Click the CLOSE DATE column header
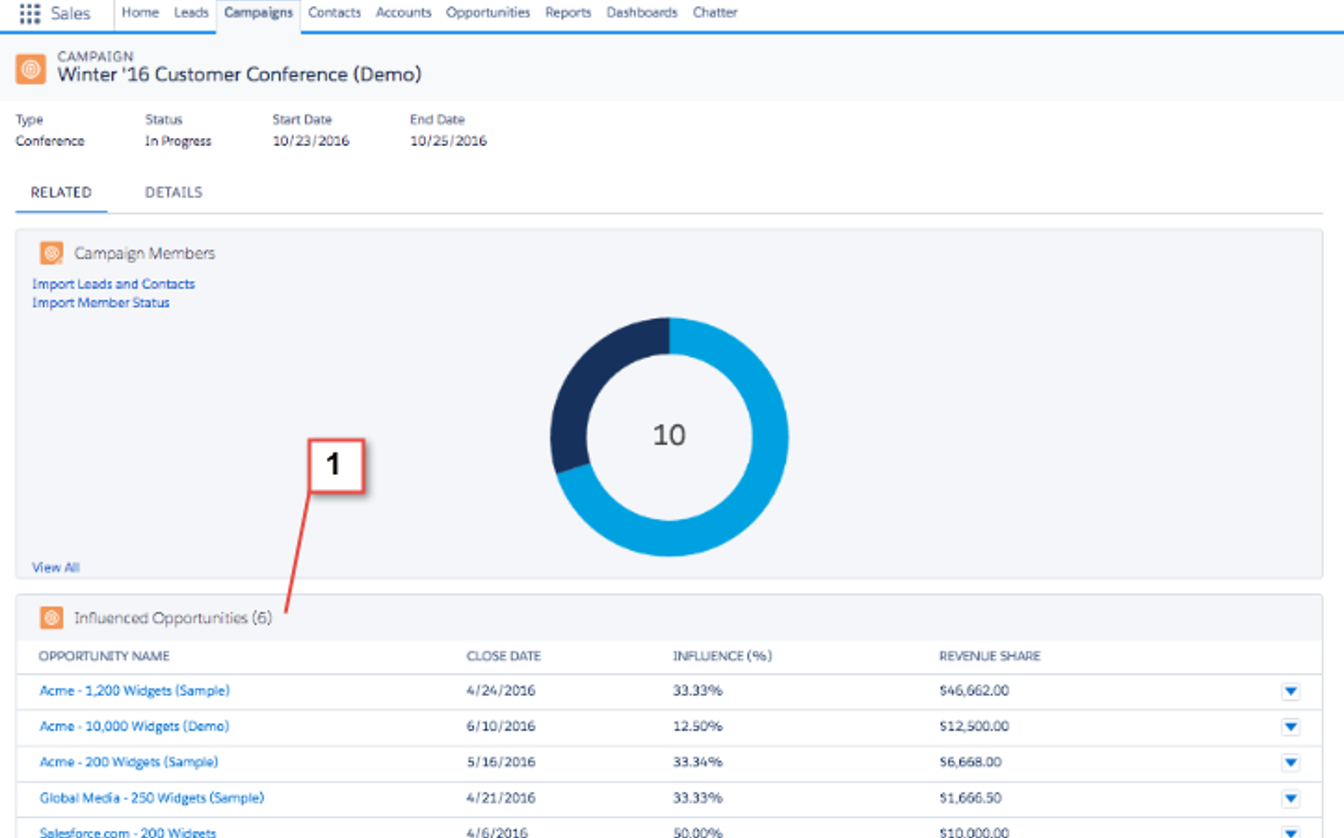The image size is (1344, 838). [x=503, y=656]
